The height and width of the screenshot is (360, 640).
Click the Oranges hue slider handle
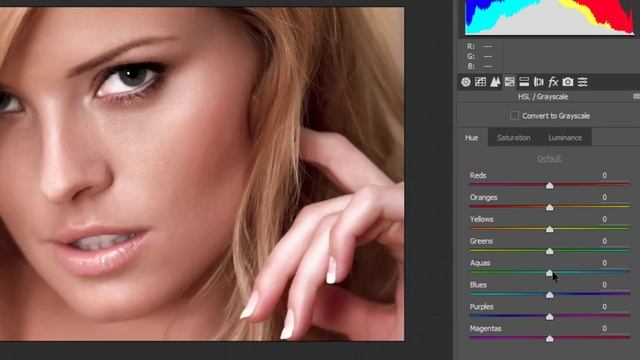coord(550,207)
